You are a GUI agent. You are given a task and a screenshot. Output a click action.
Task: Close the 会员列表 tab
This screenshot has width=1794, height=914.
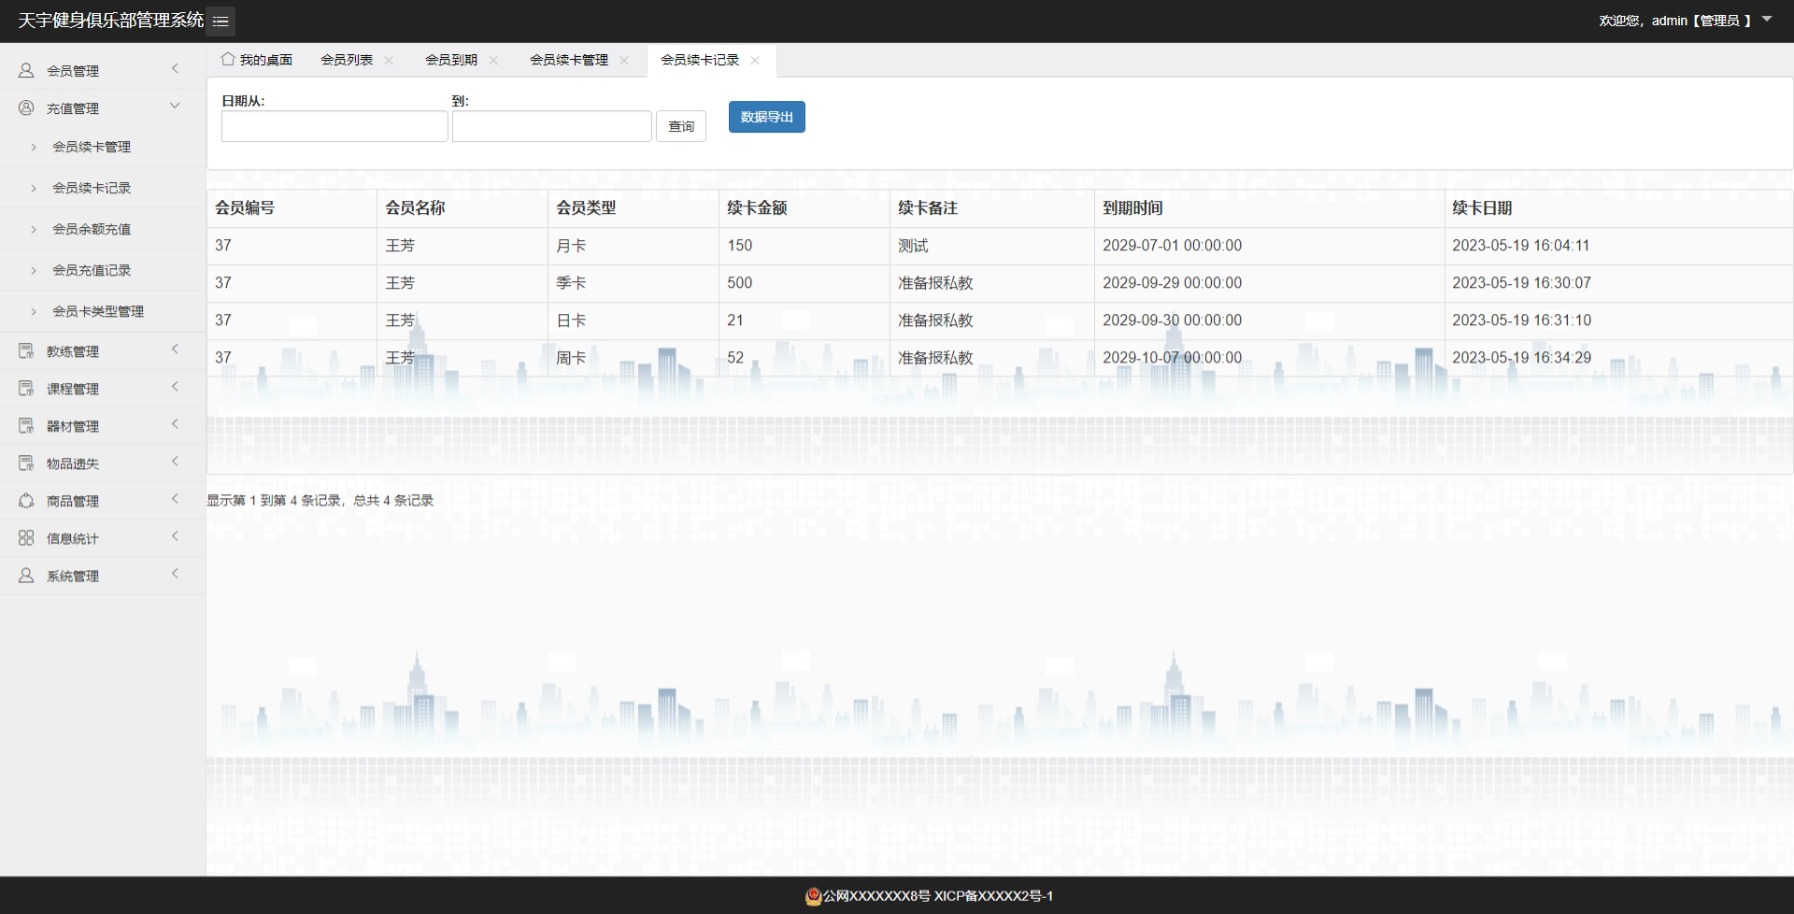389,60
